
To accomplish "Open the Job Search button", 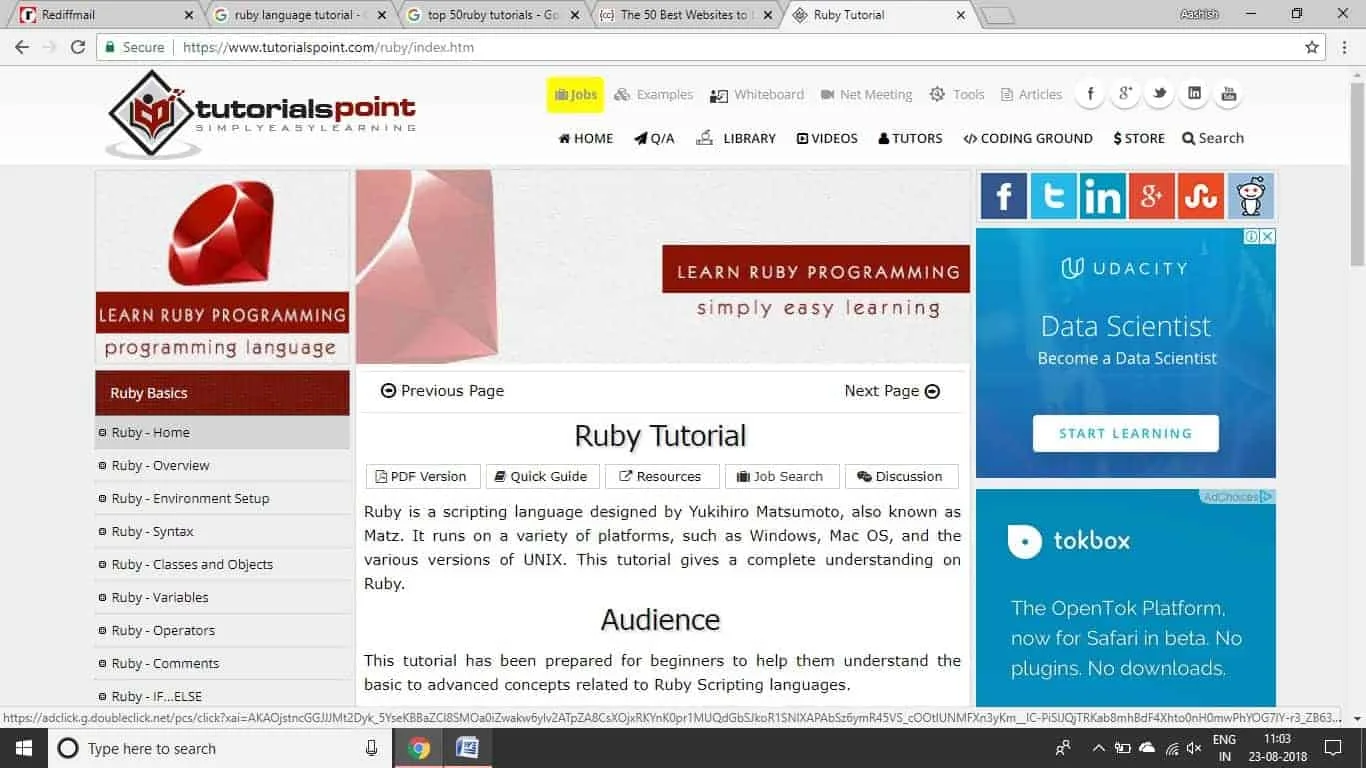I will (782, 477).
